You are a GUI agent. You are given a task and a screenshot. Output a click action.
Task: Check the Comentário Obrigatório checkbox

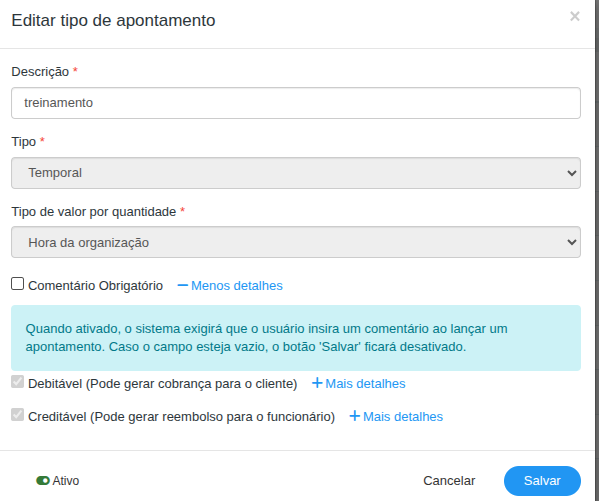18,284
